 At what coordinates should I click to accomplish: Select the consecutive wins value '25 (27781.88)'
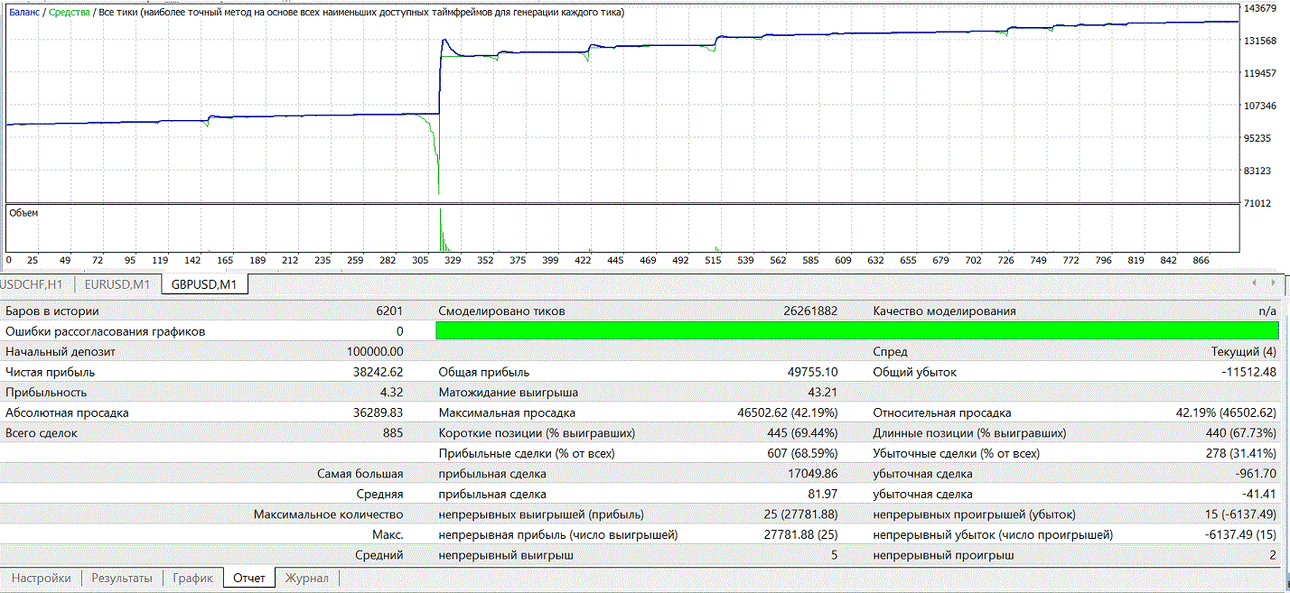pos(802,514)
